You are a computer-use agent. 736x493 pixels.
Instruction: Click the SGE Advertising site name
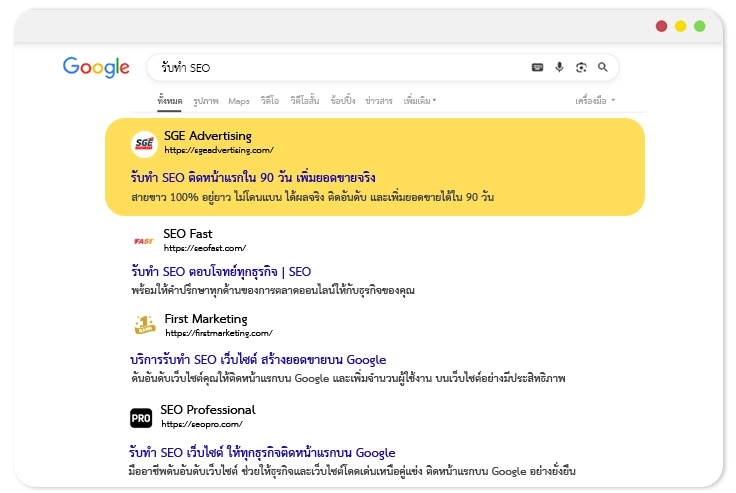pos(208,136)
